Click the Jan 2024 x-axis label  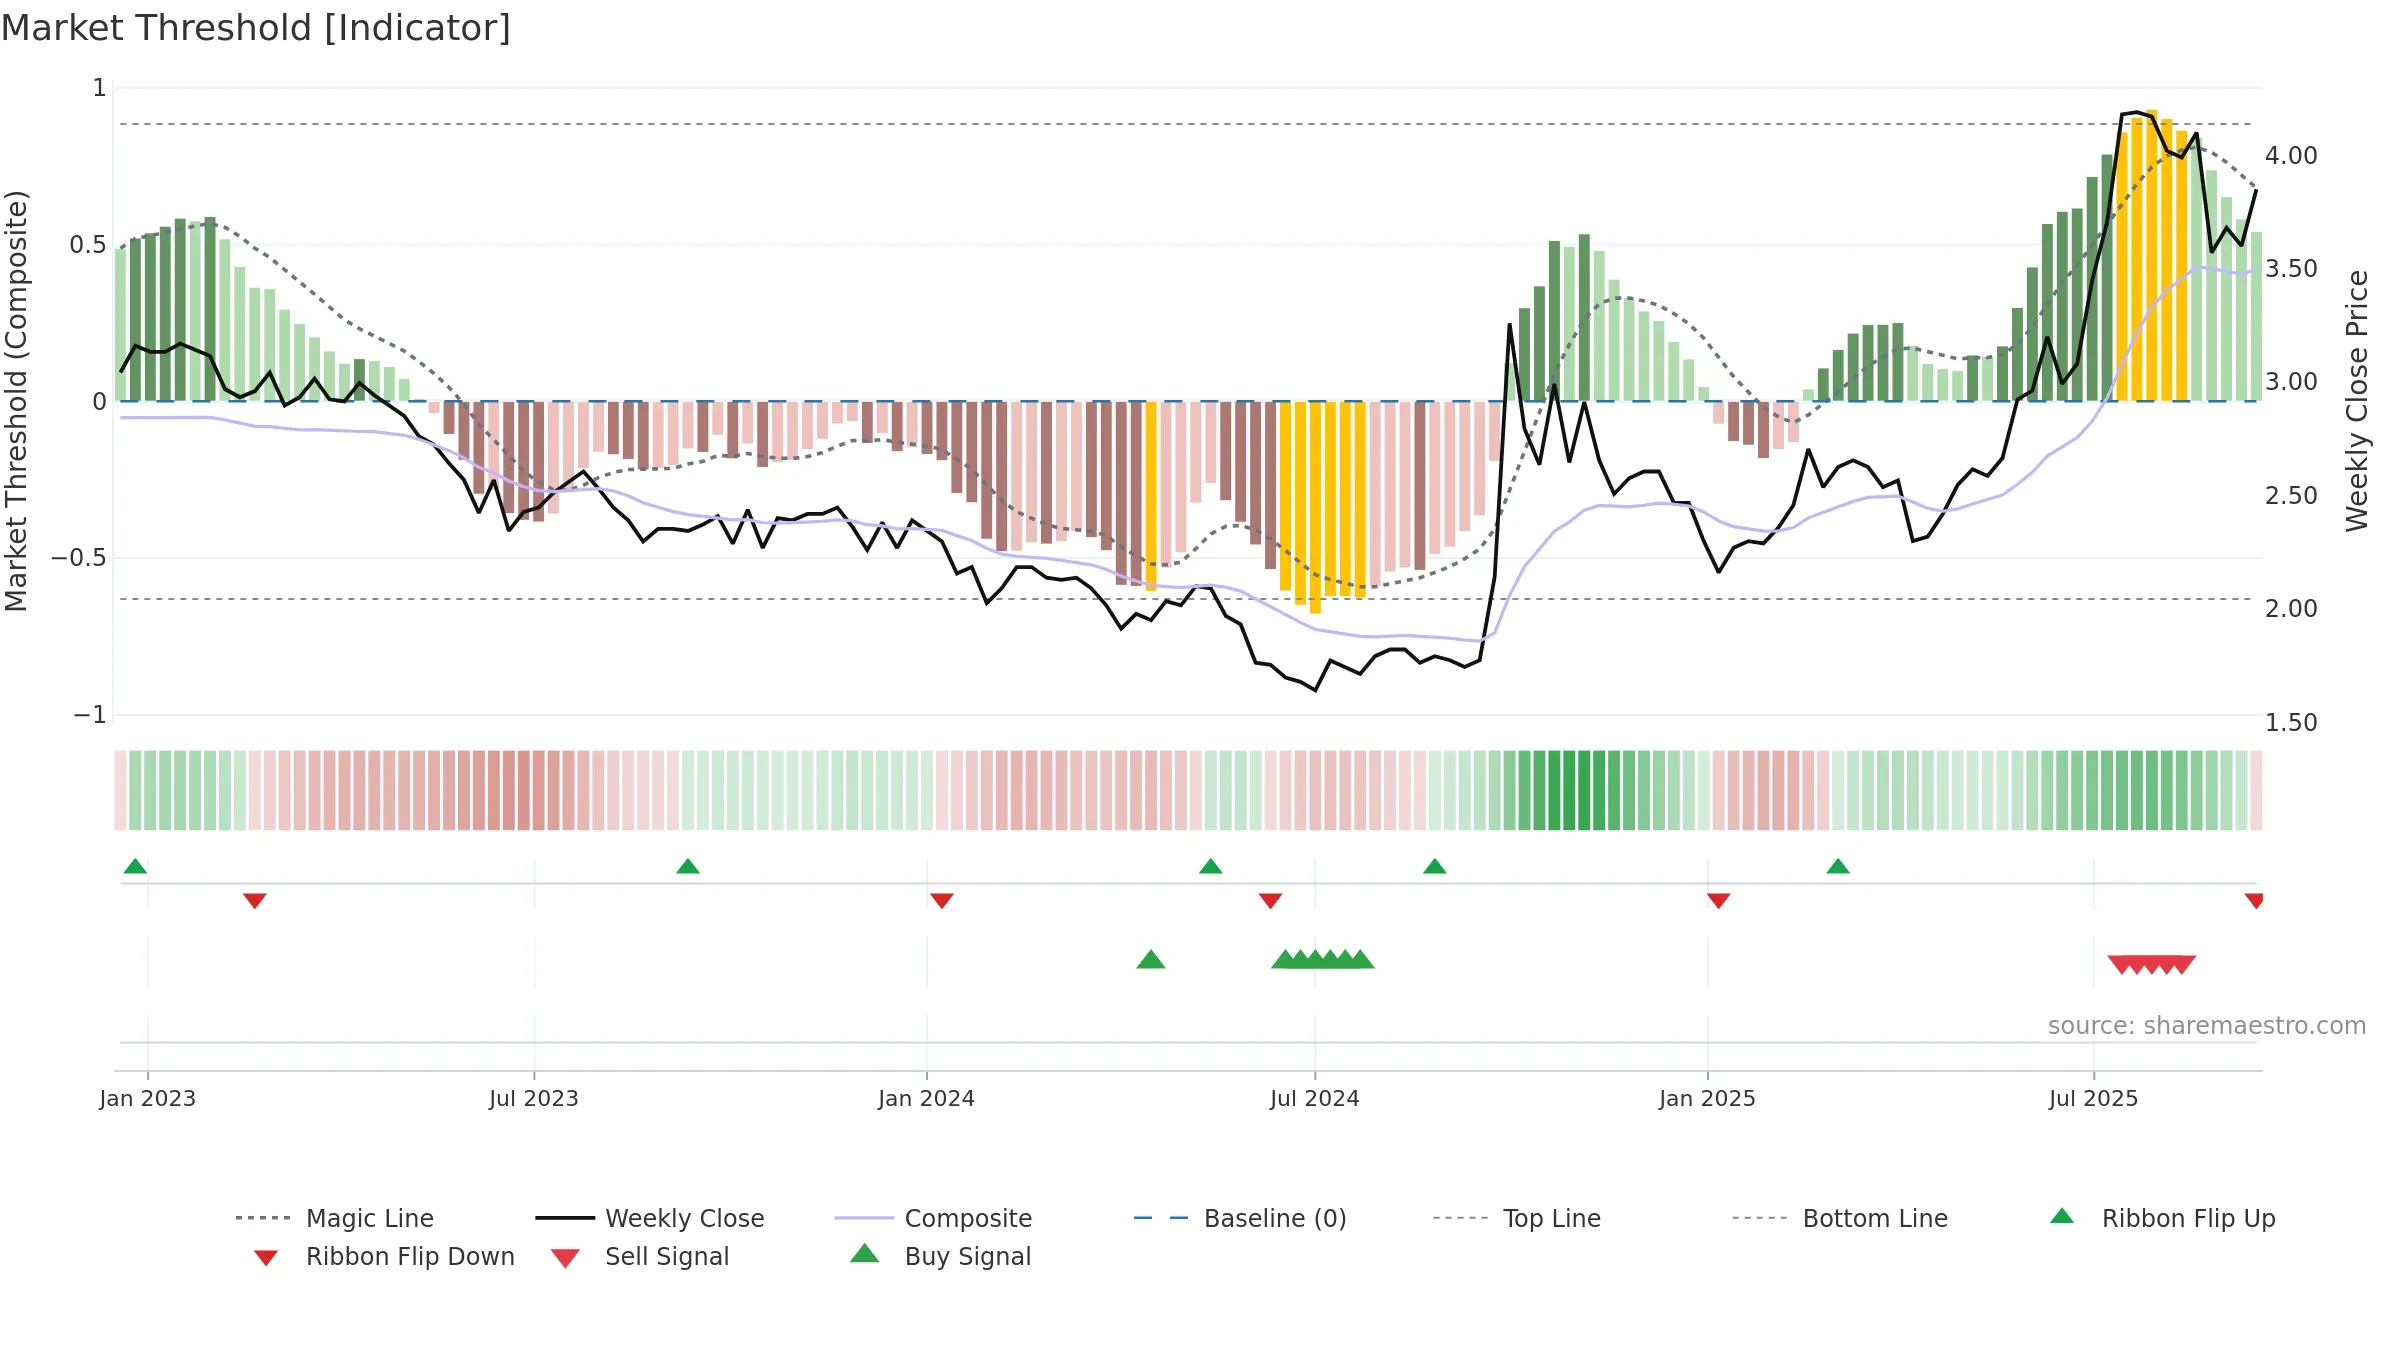(x=927, y=1098)
